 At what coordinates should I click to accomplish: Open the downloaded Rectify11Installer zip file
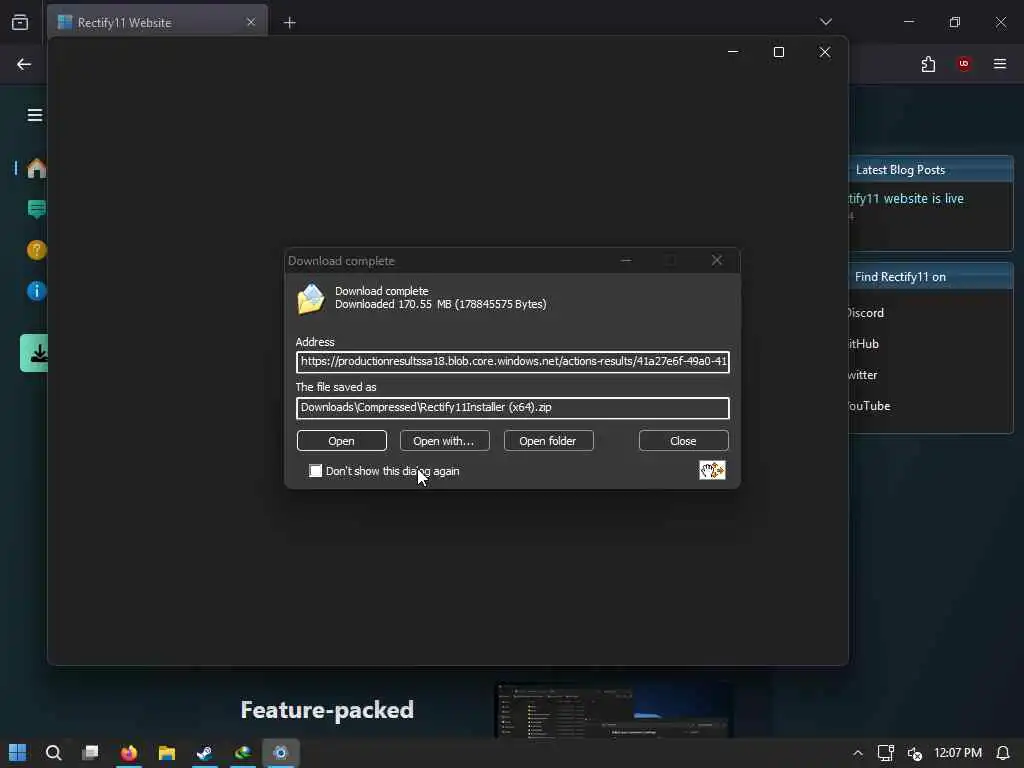342,441
